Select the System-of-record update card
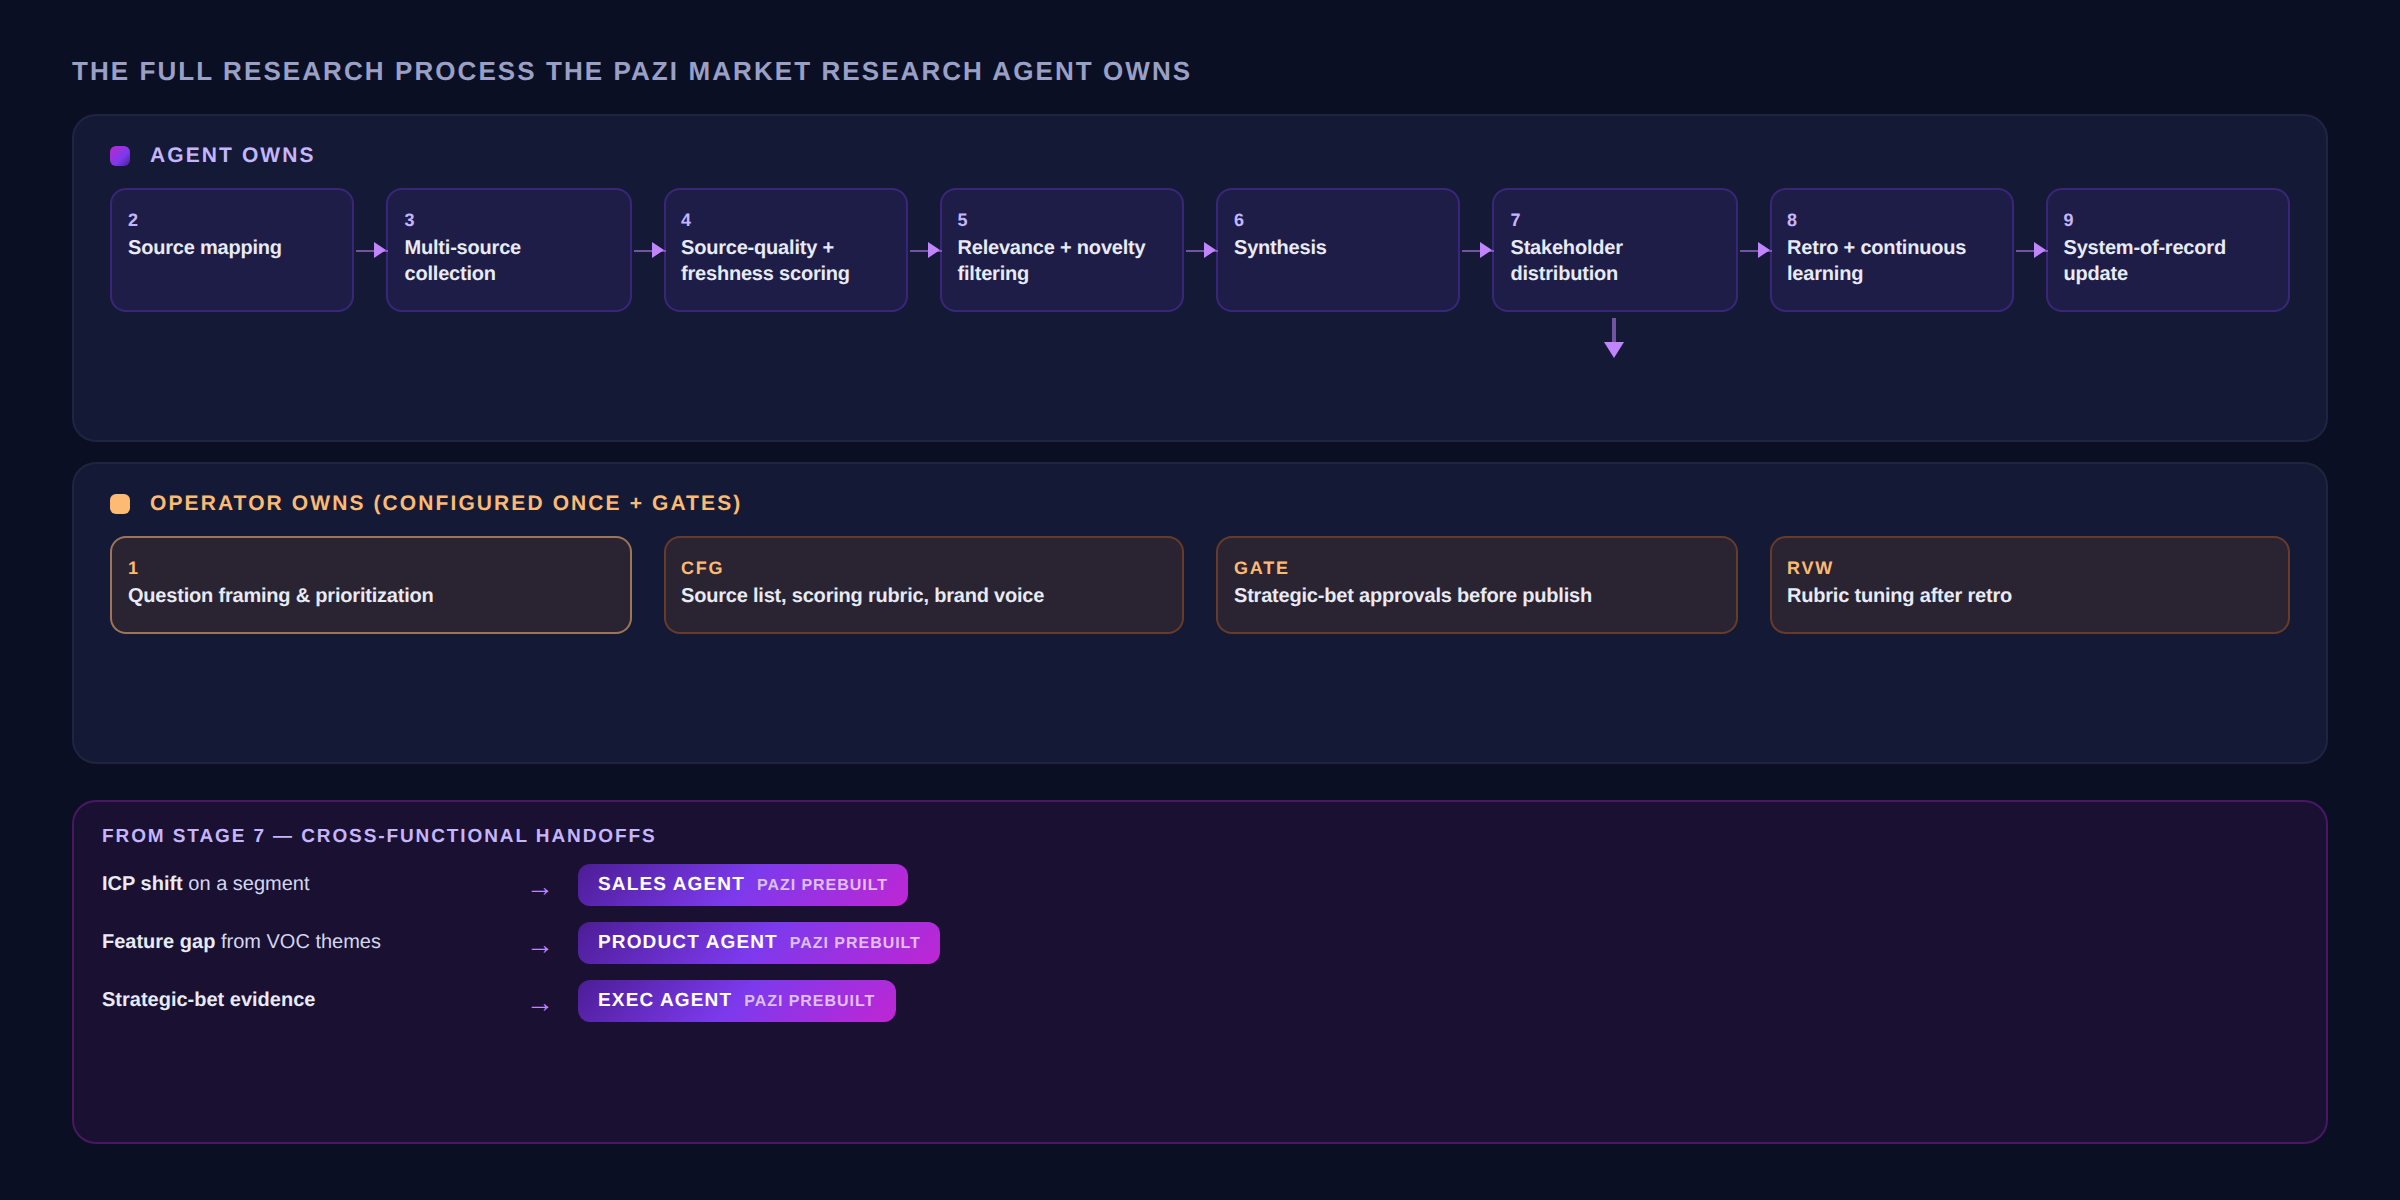 [2168, 250]
